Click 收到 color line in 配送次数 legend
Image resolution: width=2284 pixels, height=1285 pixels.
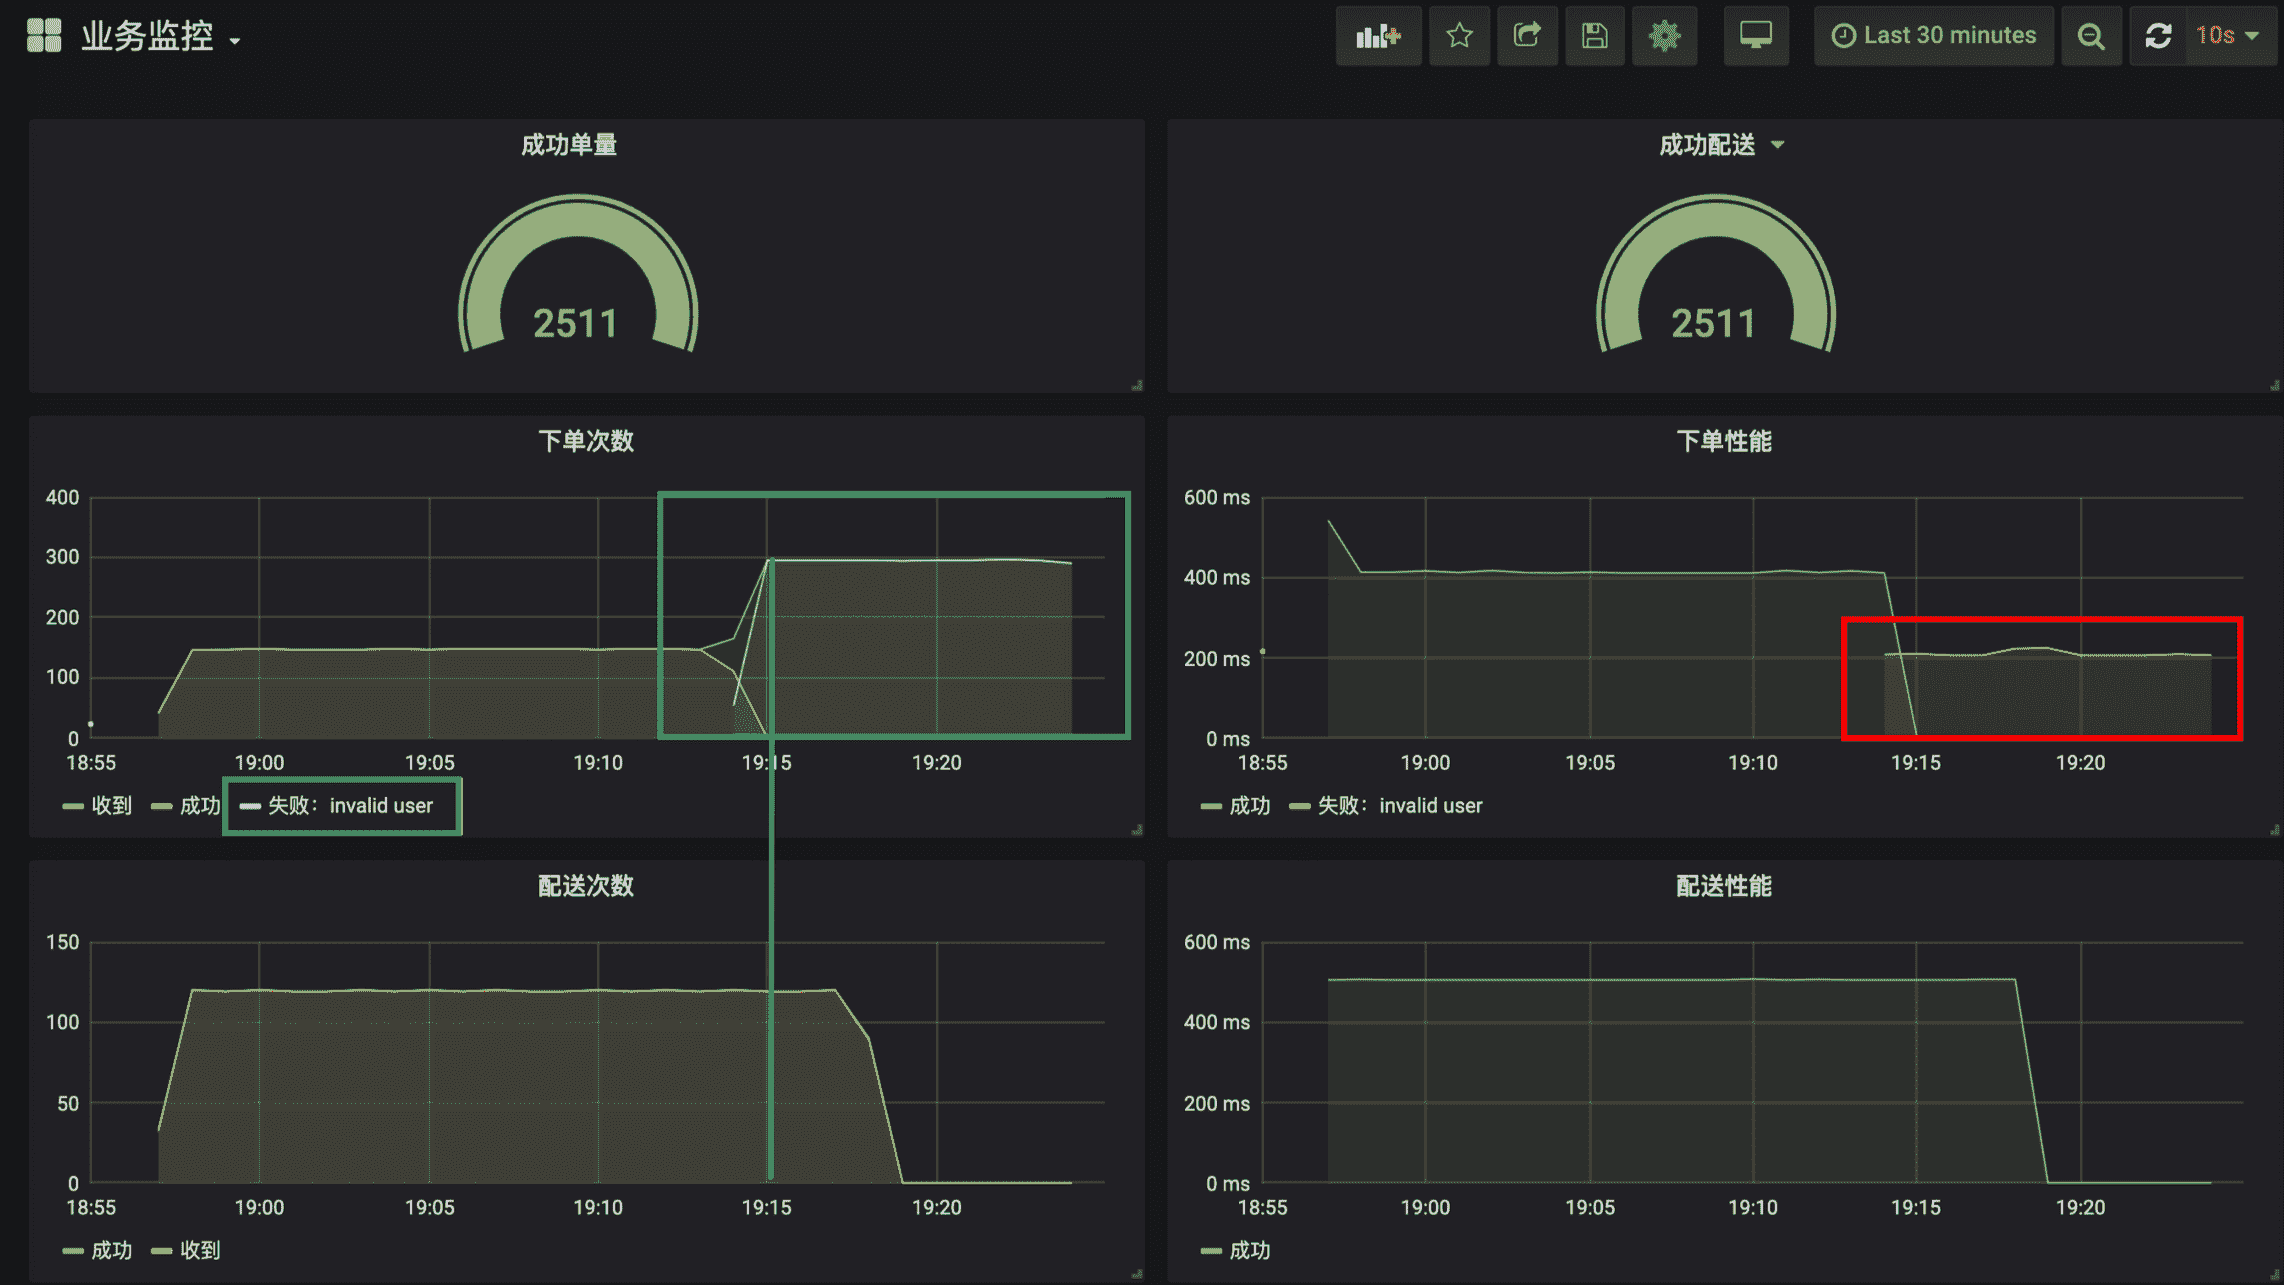[161, 1251]
